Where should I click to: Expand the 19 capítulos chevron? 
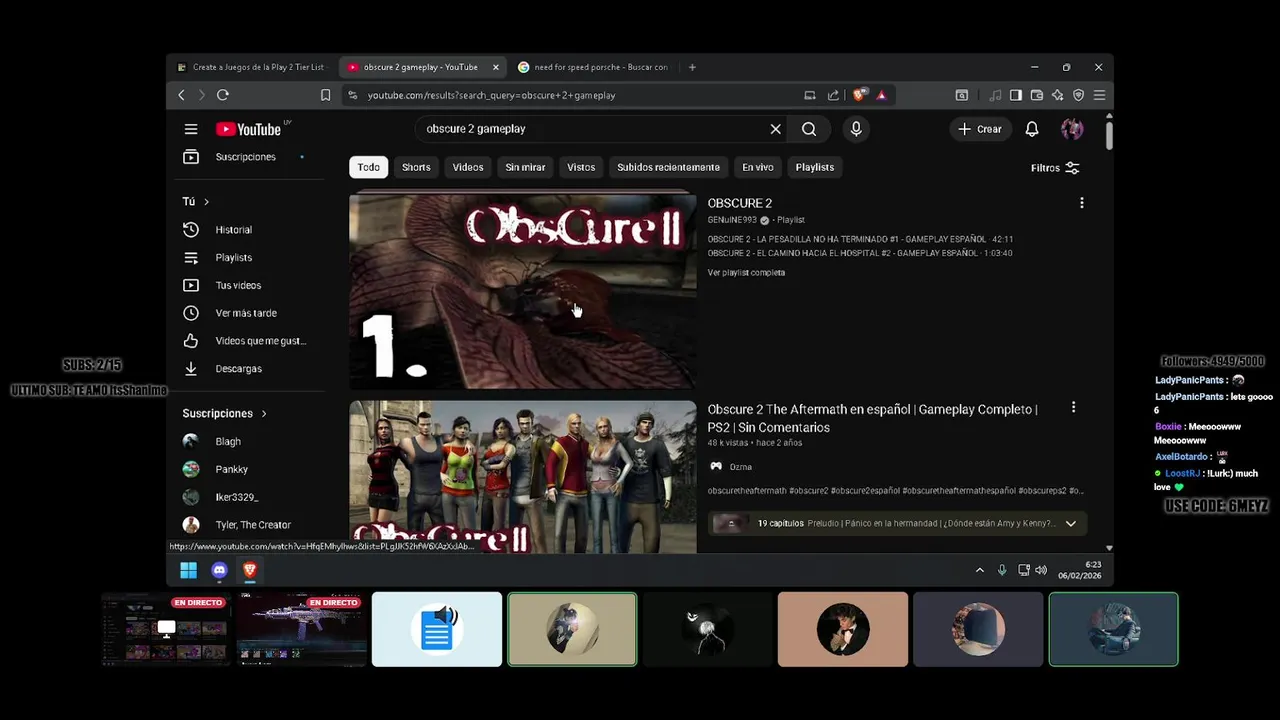1070,523
